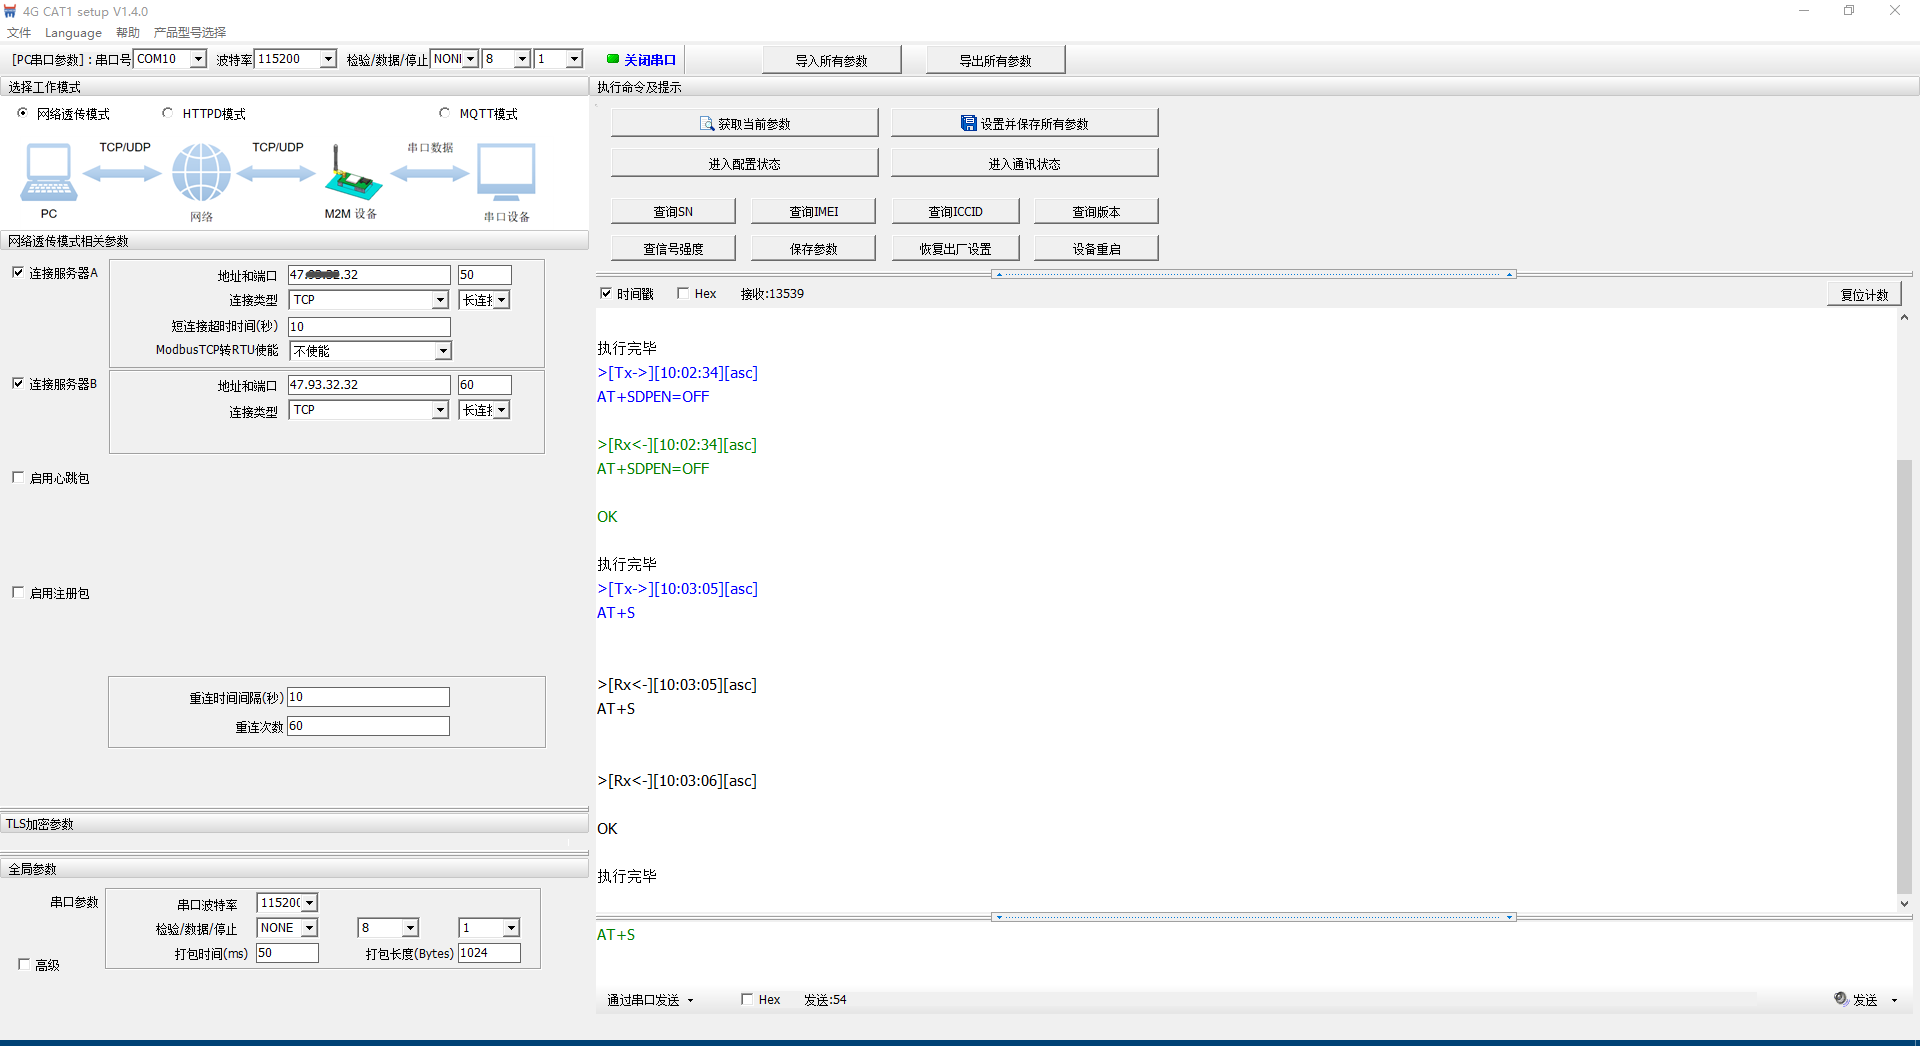Click the get current parameters magnifier icon
The width and height of the screenshot is (1920, 1046).
706,124
